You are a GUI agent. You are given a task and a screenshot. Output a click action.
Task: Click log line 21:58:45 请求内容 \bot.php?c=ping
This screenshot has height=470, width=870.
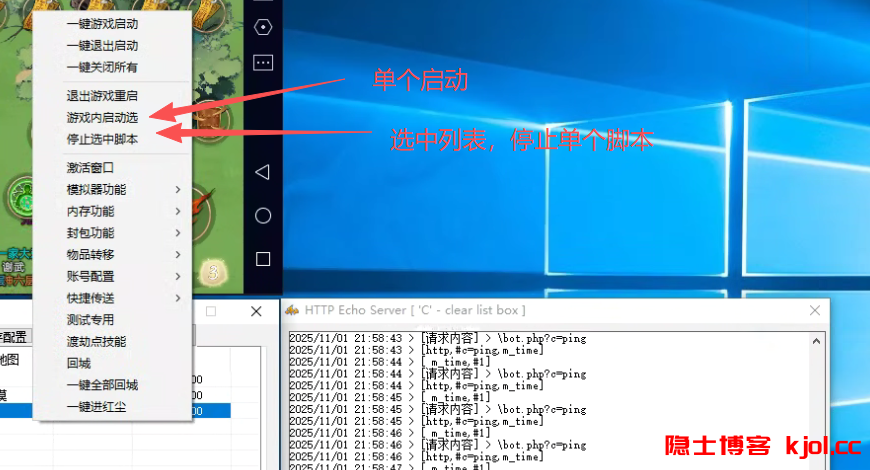click(x=438, y=409)
